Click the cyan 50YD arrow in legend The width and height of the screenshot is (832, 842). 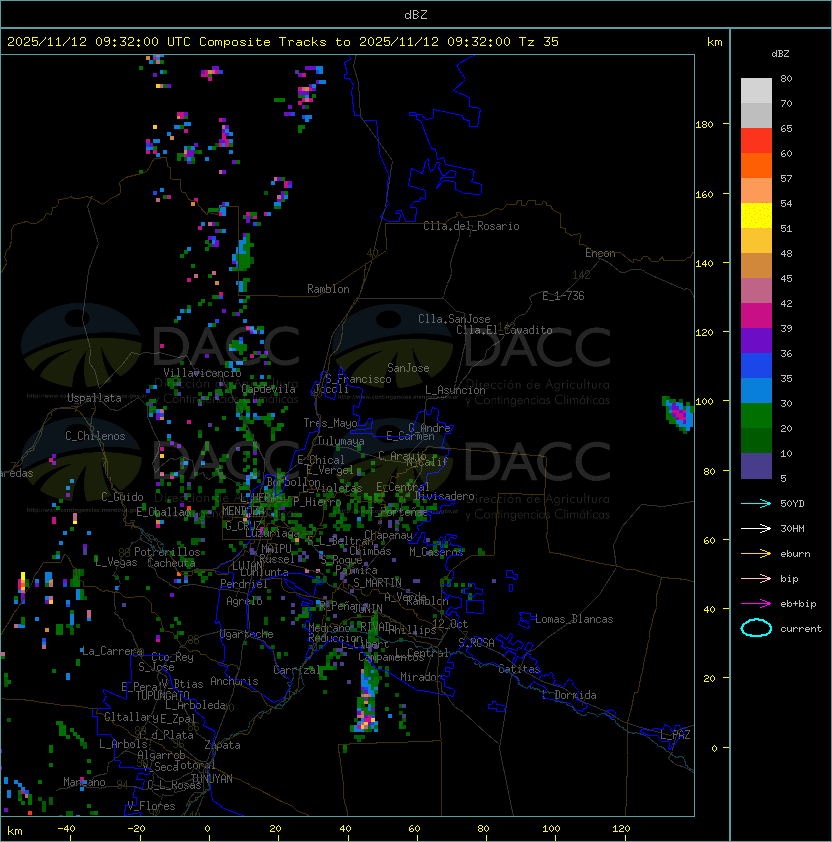coord(756,503)
